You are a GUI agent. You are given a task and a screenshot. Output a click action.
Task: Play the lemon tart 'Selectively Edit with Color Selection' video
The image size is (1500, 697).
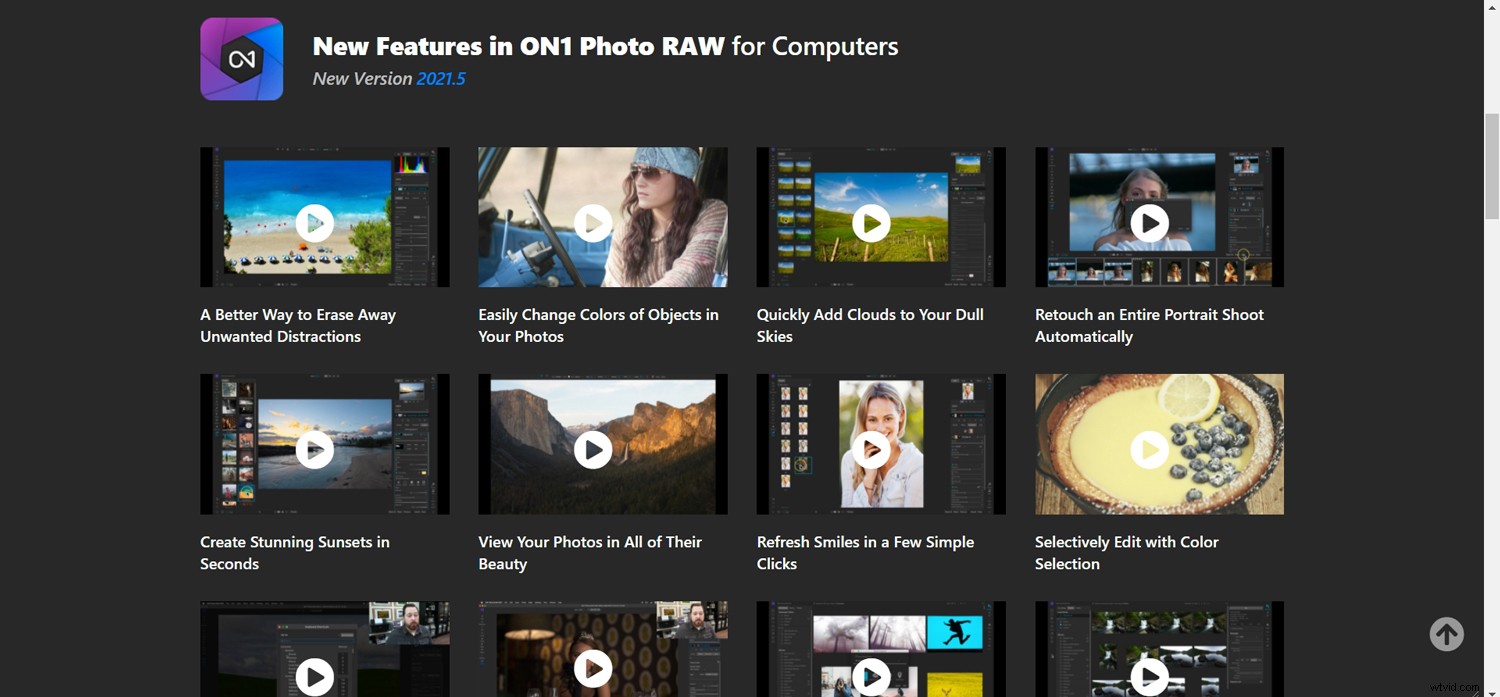coord(1149,450)
